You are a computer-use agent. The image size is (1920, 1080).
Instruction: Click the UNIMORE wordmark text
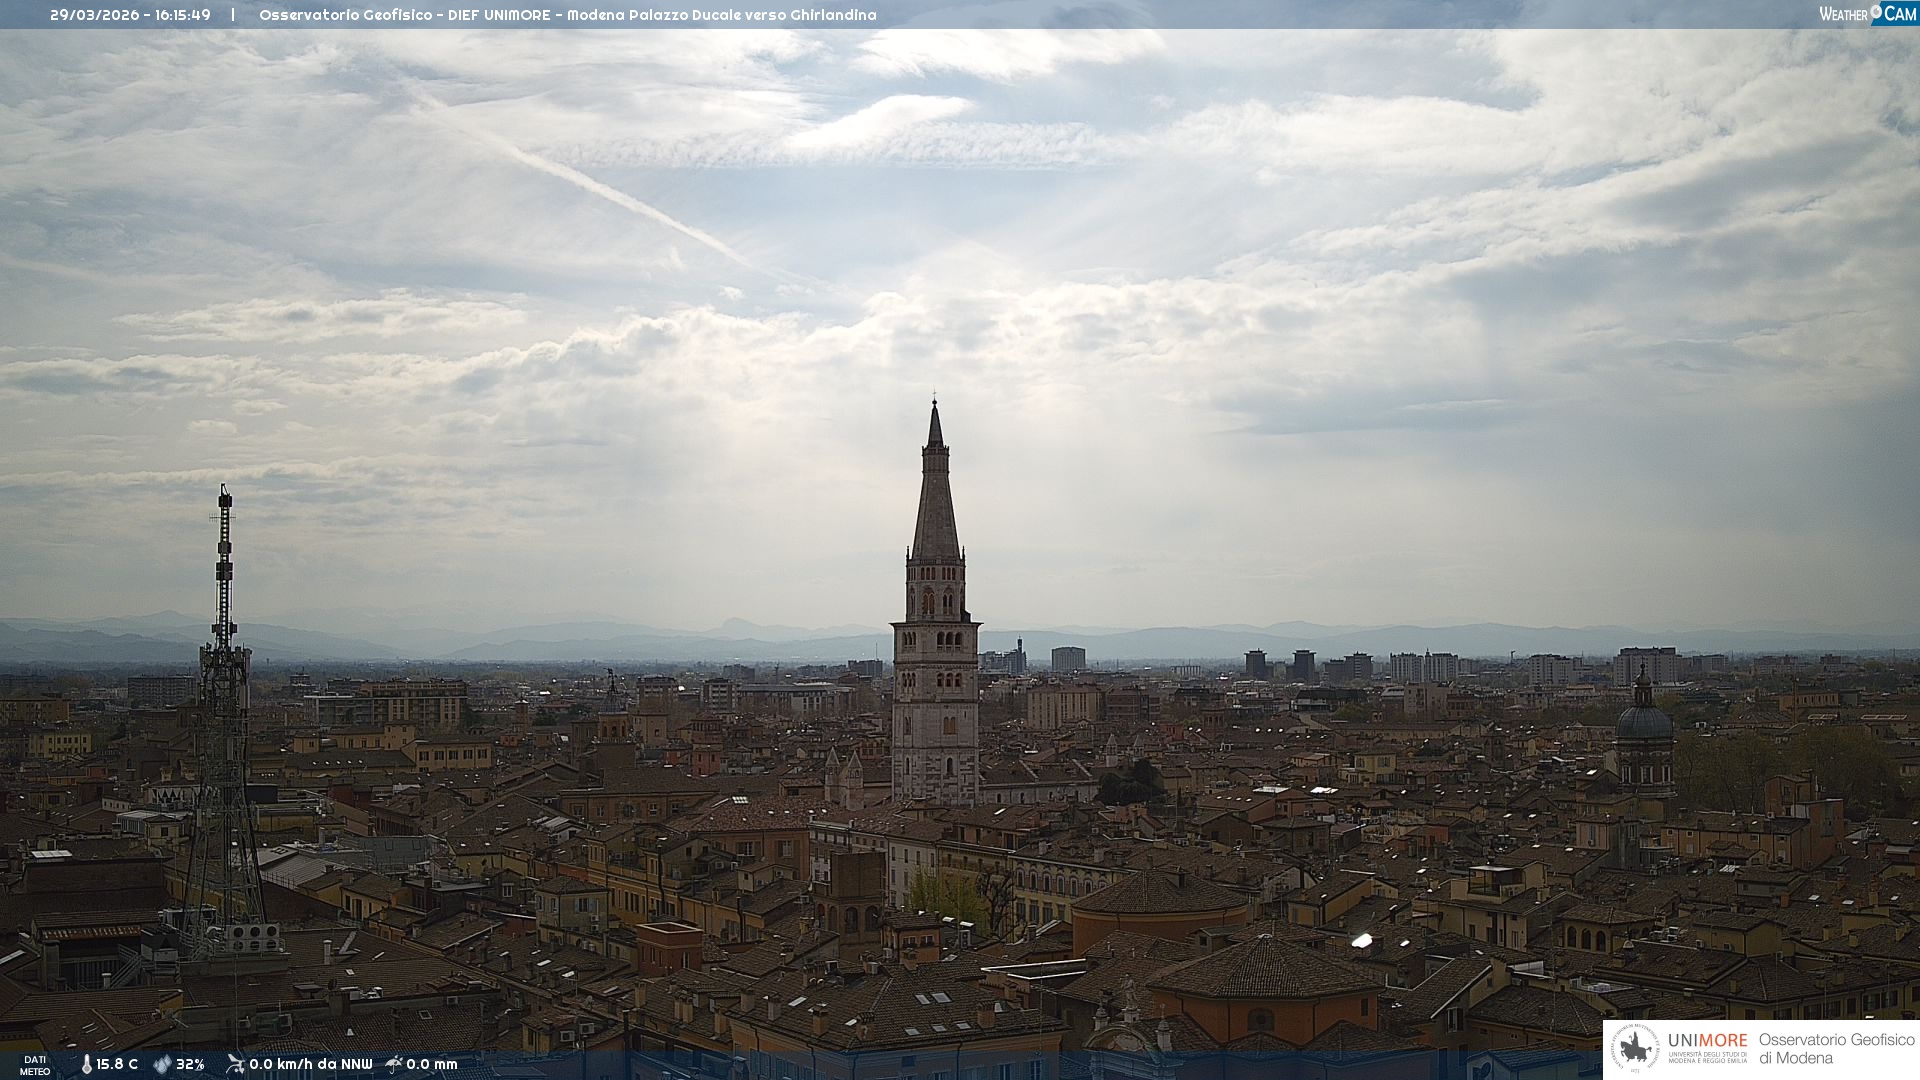click(x=1707, y=1041)
